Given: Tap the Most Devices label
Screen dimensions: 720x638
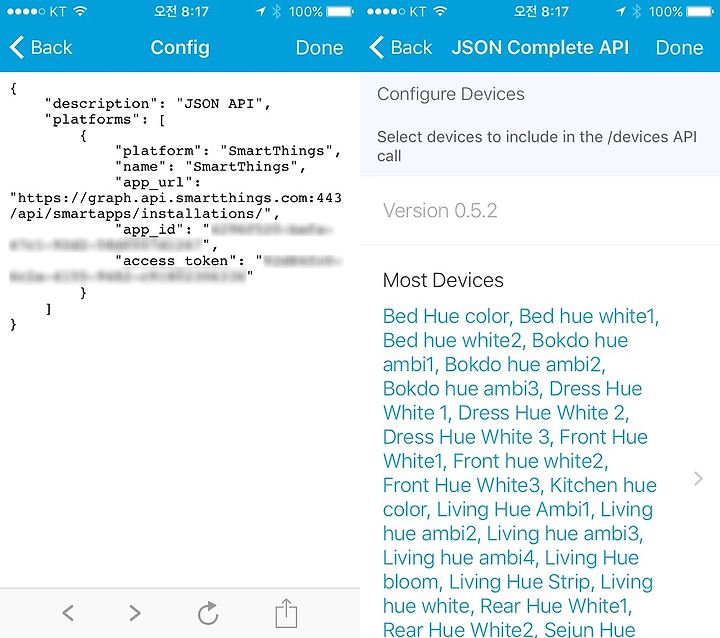Looking at the screenshot, I should pyautogui.click(x=443, y=280).
